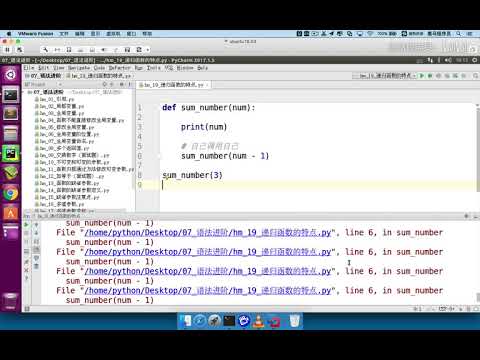The width and height of the screenshot is (480, 360).
Task: Click the Ubuntu top bar power gear icon
Action: (475, 60)
